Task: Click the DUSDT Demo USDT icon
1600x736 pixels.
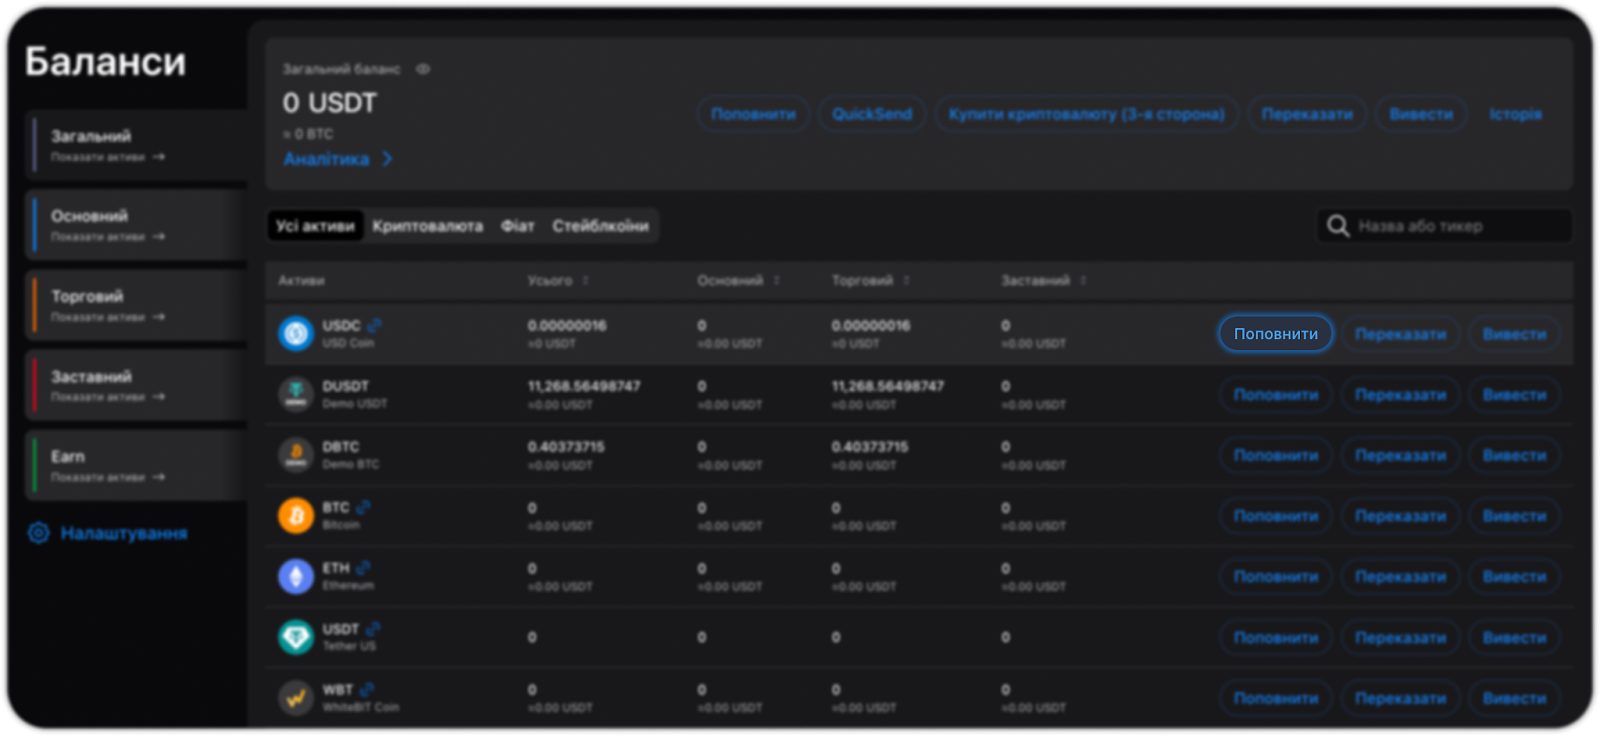Action: pos(296,395)
